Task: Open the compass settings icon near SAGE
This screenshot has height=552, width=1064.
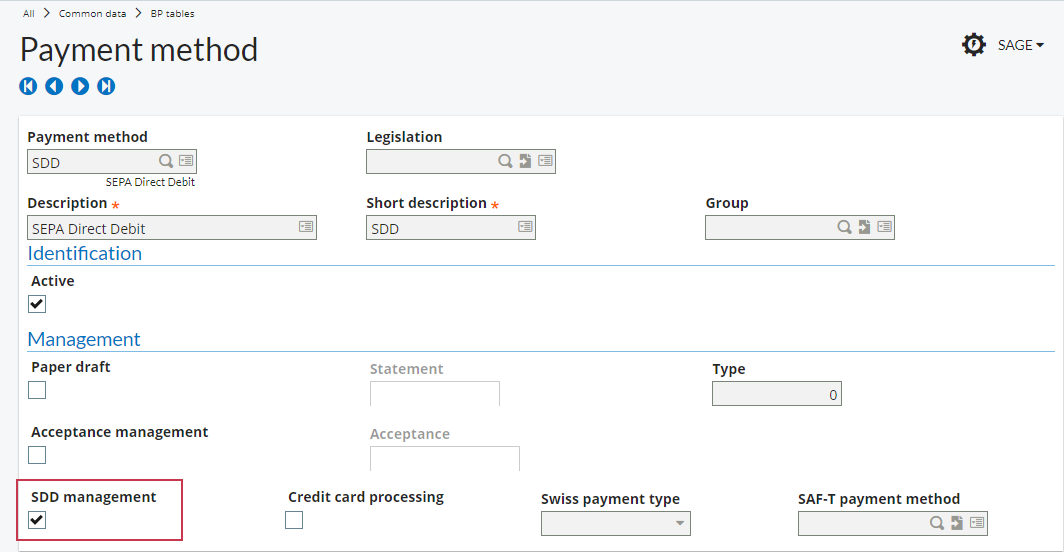Action: click(974, 45)
